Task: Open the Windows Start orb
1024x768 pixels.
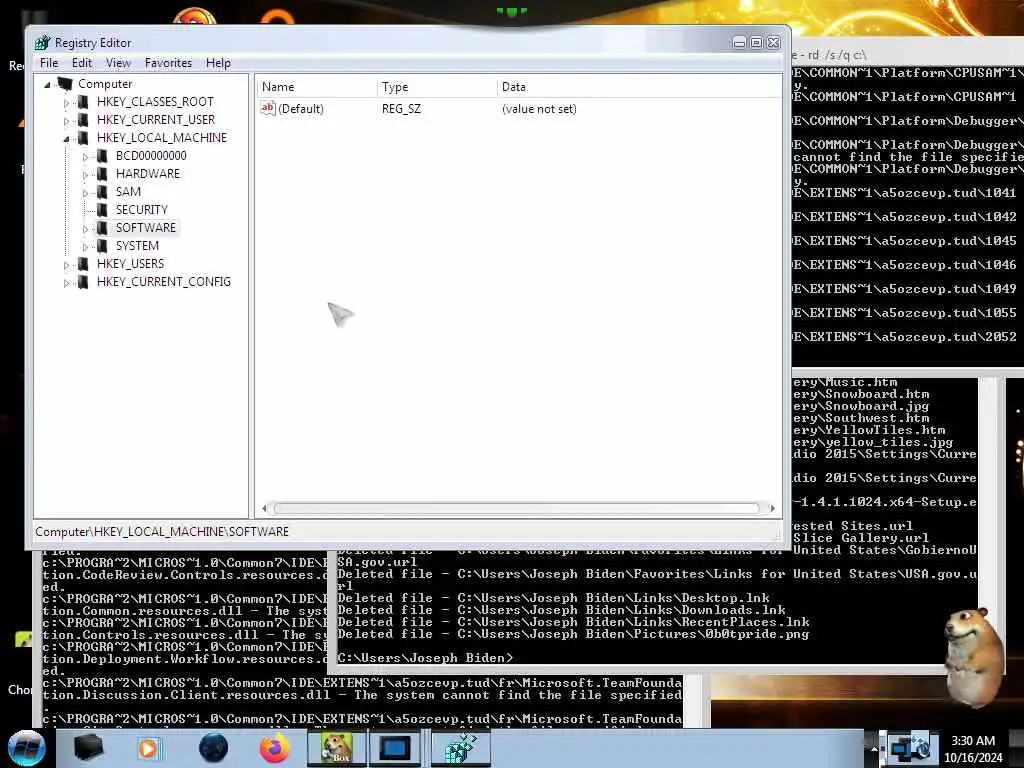Action: [27, 748]
